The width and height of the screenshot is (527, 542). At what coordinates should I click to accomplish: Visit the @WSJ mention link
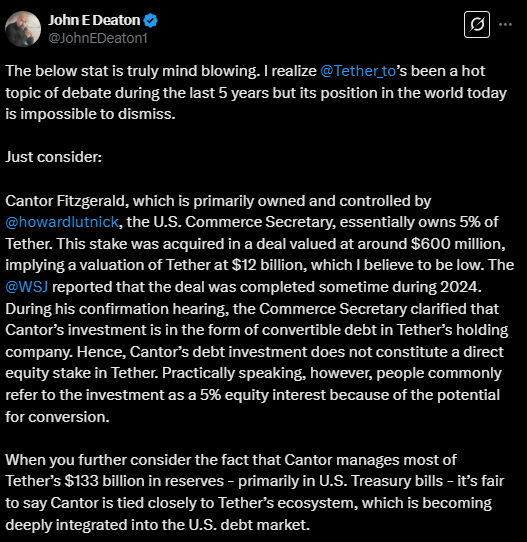(x=27, y=287)
